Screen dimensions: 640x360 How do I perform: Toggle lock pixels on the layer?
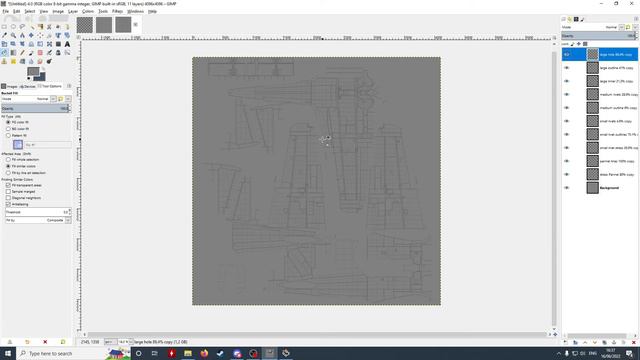pos(573,44)
